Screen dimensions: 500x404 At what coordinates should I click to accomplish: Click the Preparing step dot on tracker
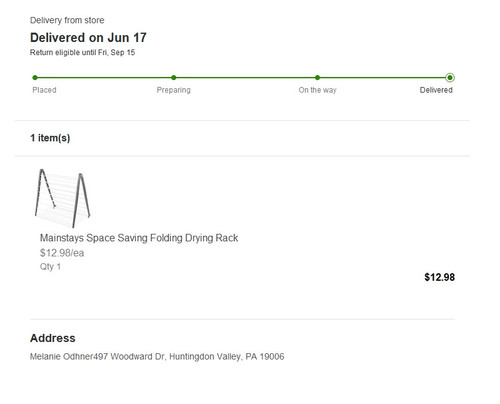(174, 78)
